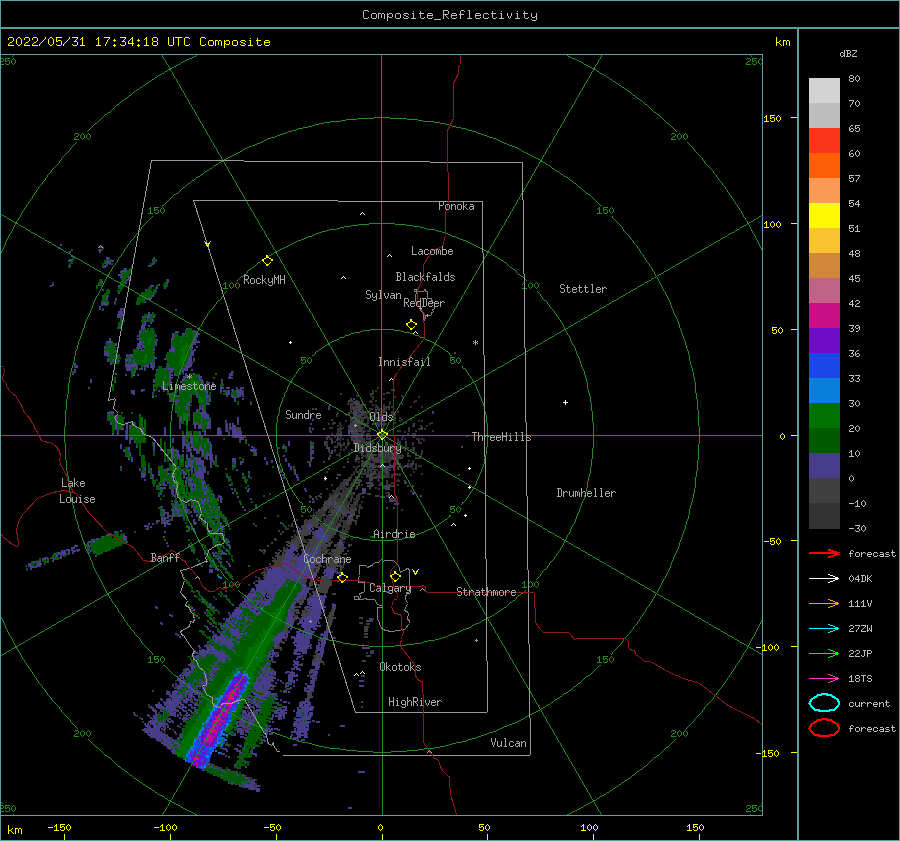900x841 pixels.
Task: Click the Airdrie city label
Action: click(x=394, y=534)
